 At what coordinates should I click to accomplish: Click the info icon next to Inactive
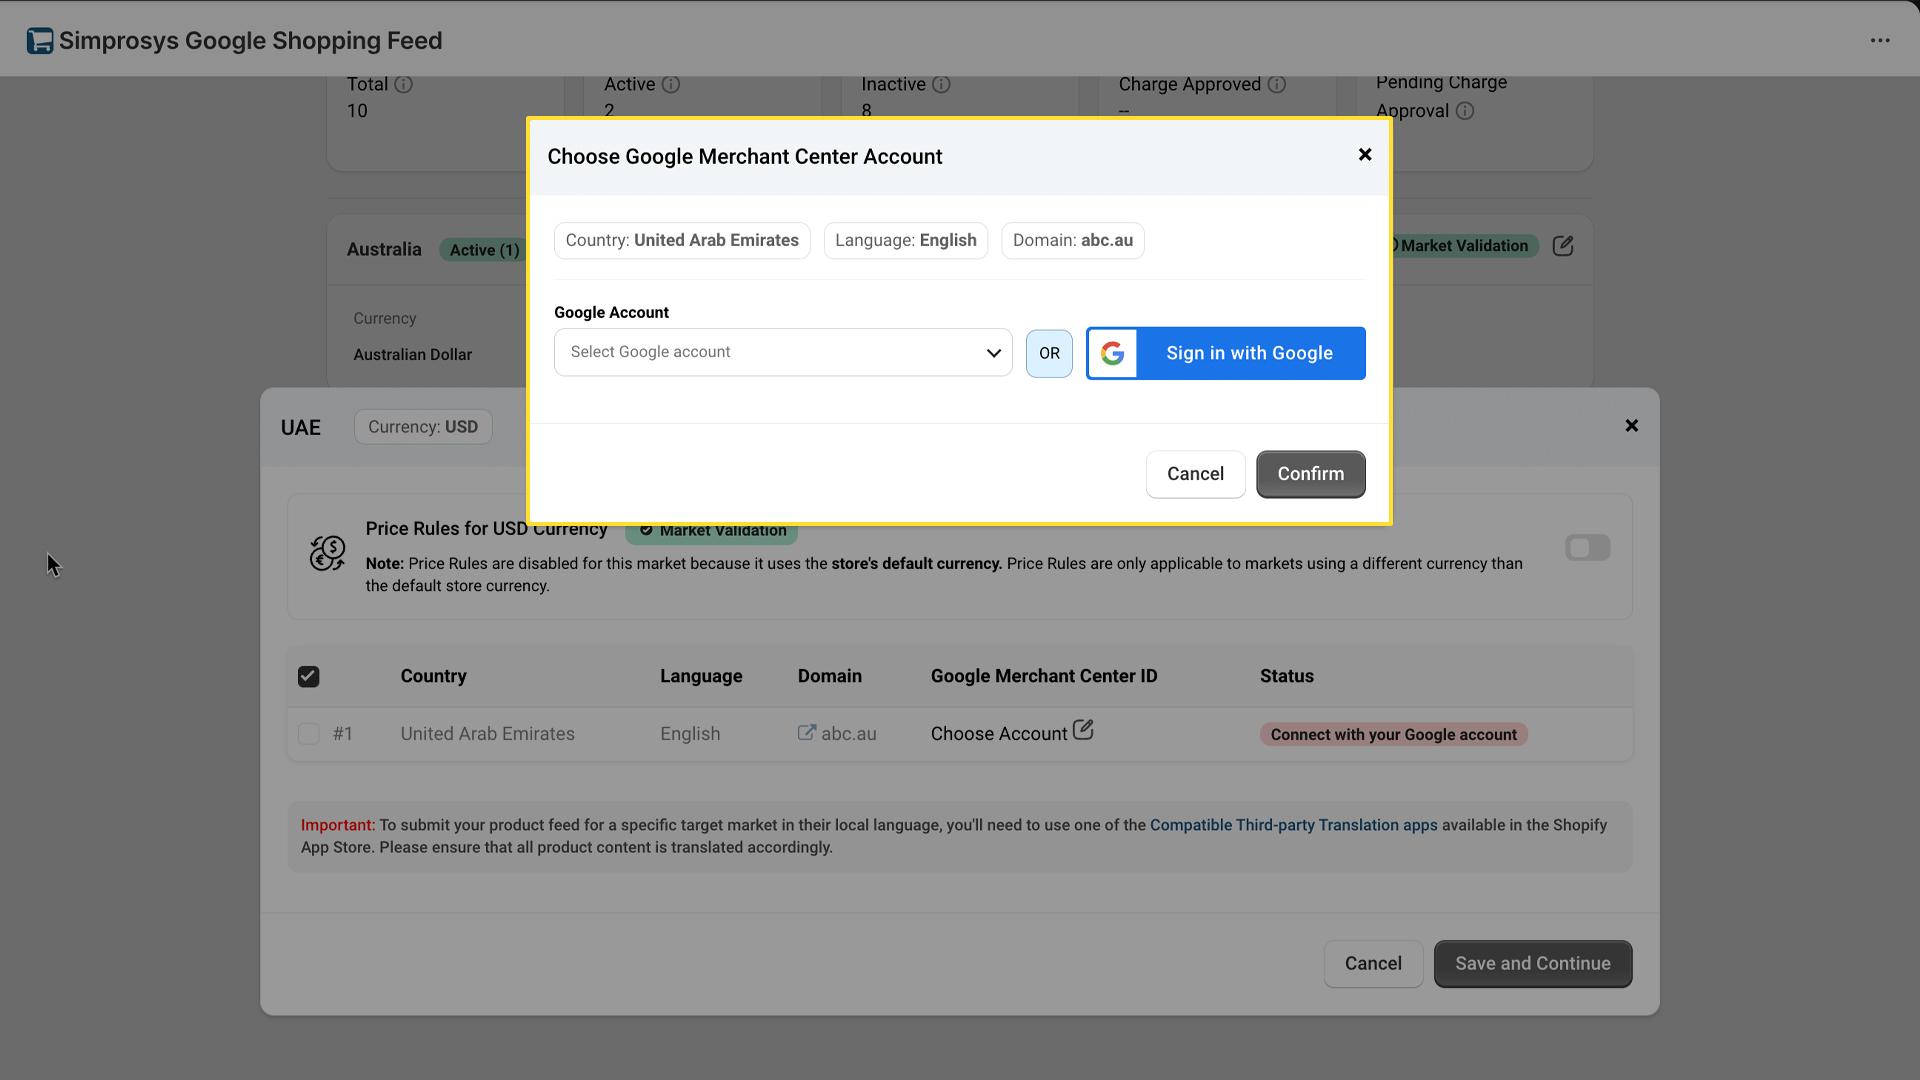(941, 85)
